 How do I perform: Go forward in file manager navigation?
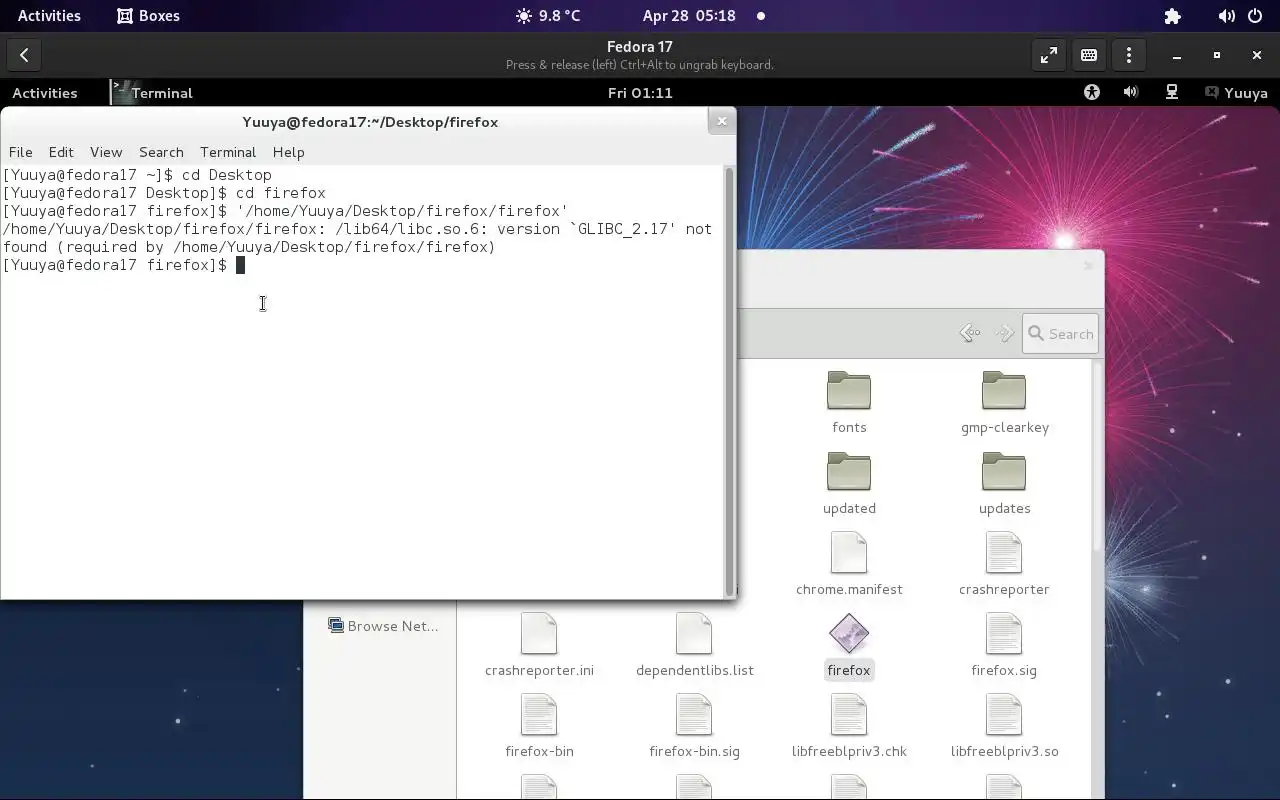(1004, 333)
